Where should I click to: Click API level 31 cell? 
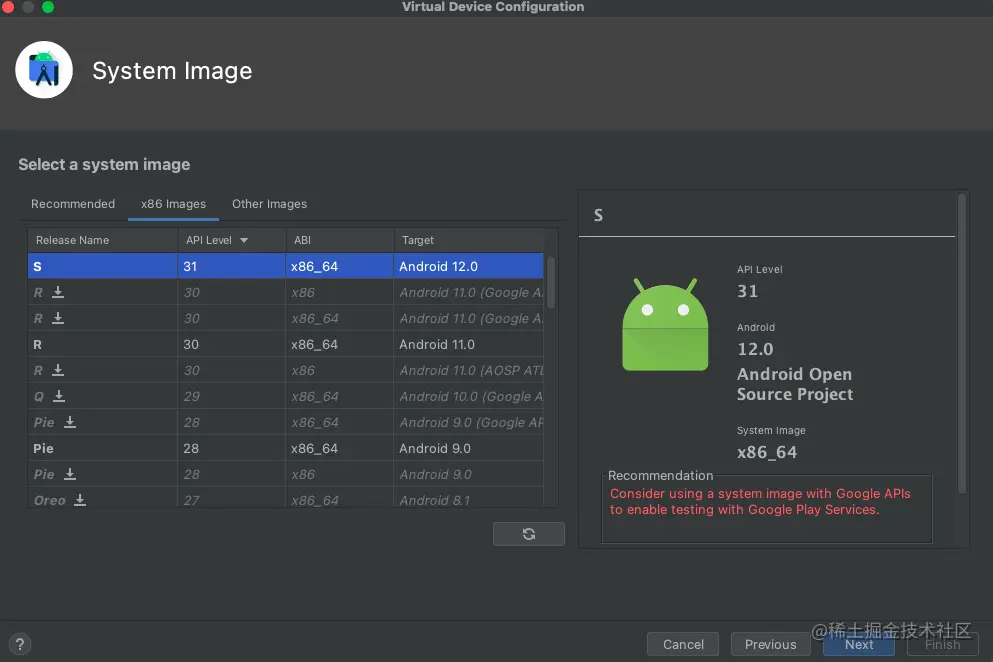pos(231,266)
